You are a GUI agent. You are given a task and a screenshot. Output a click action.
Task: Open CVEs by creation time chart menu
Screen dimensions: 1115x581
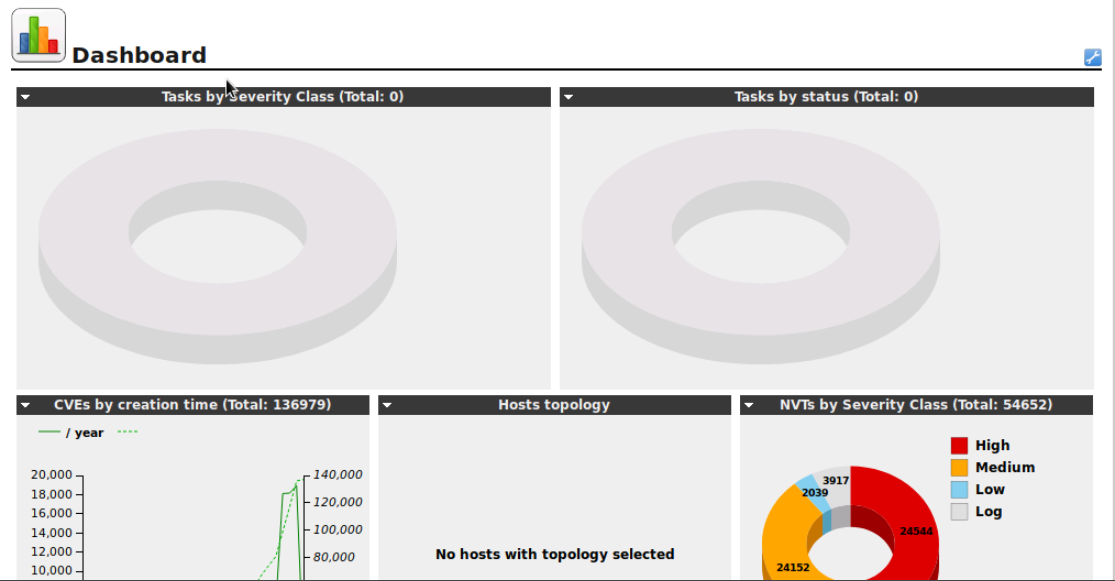click(x=26, y=405)
